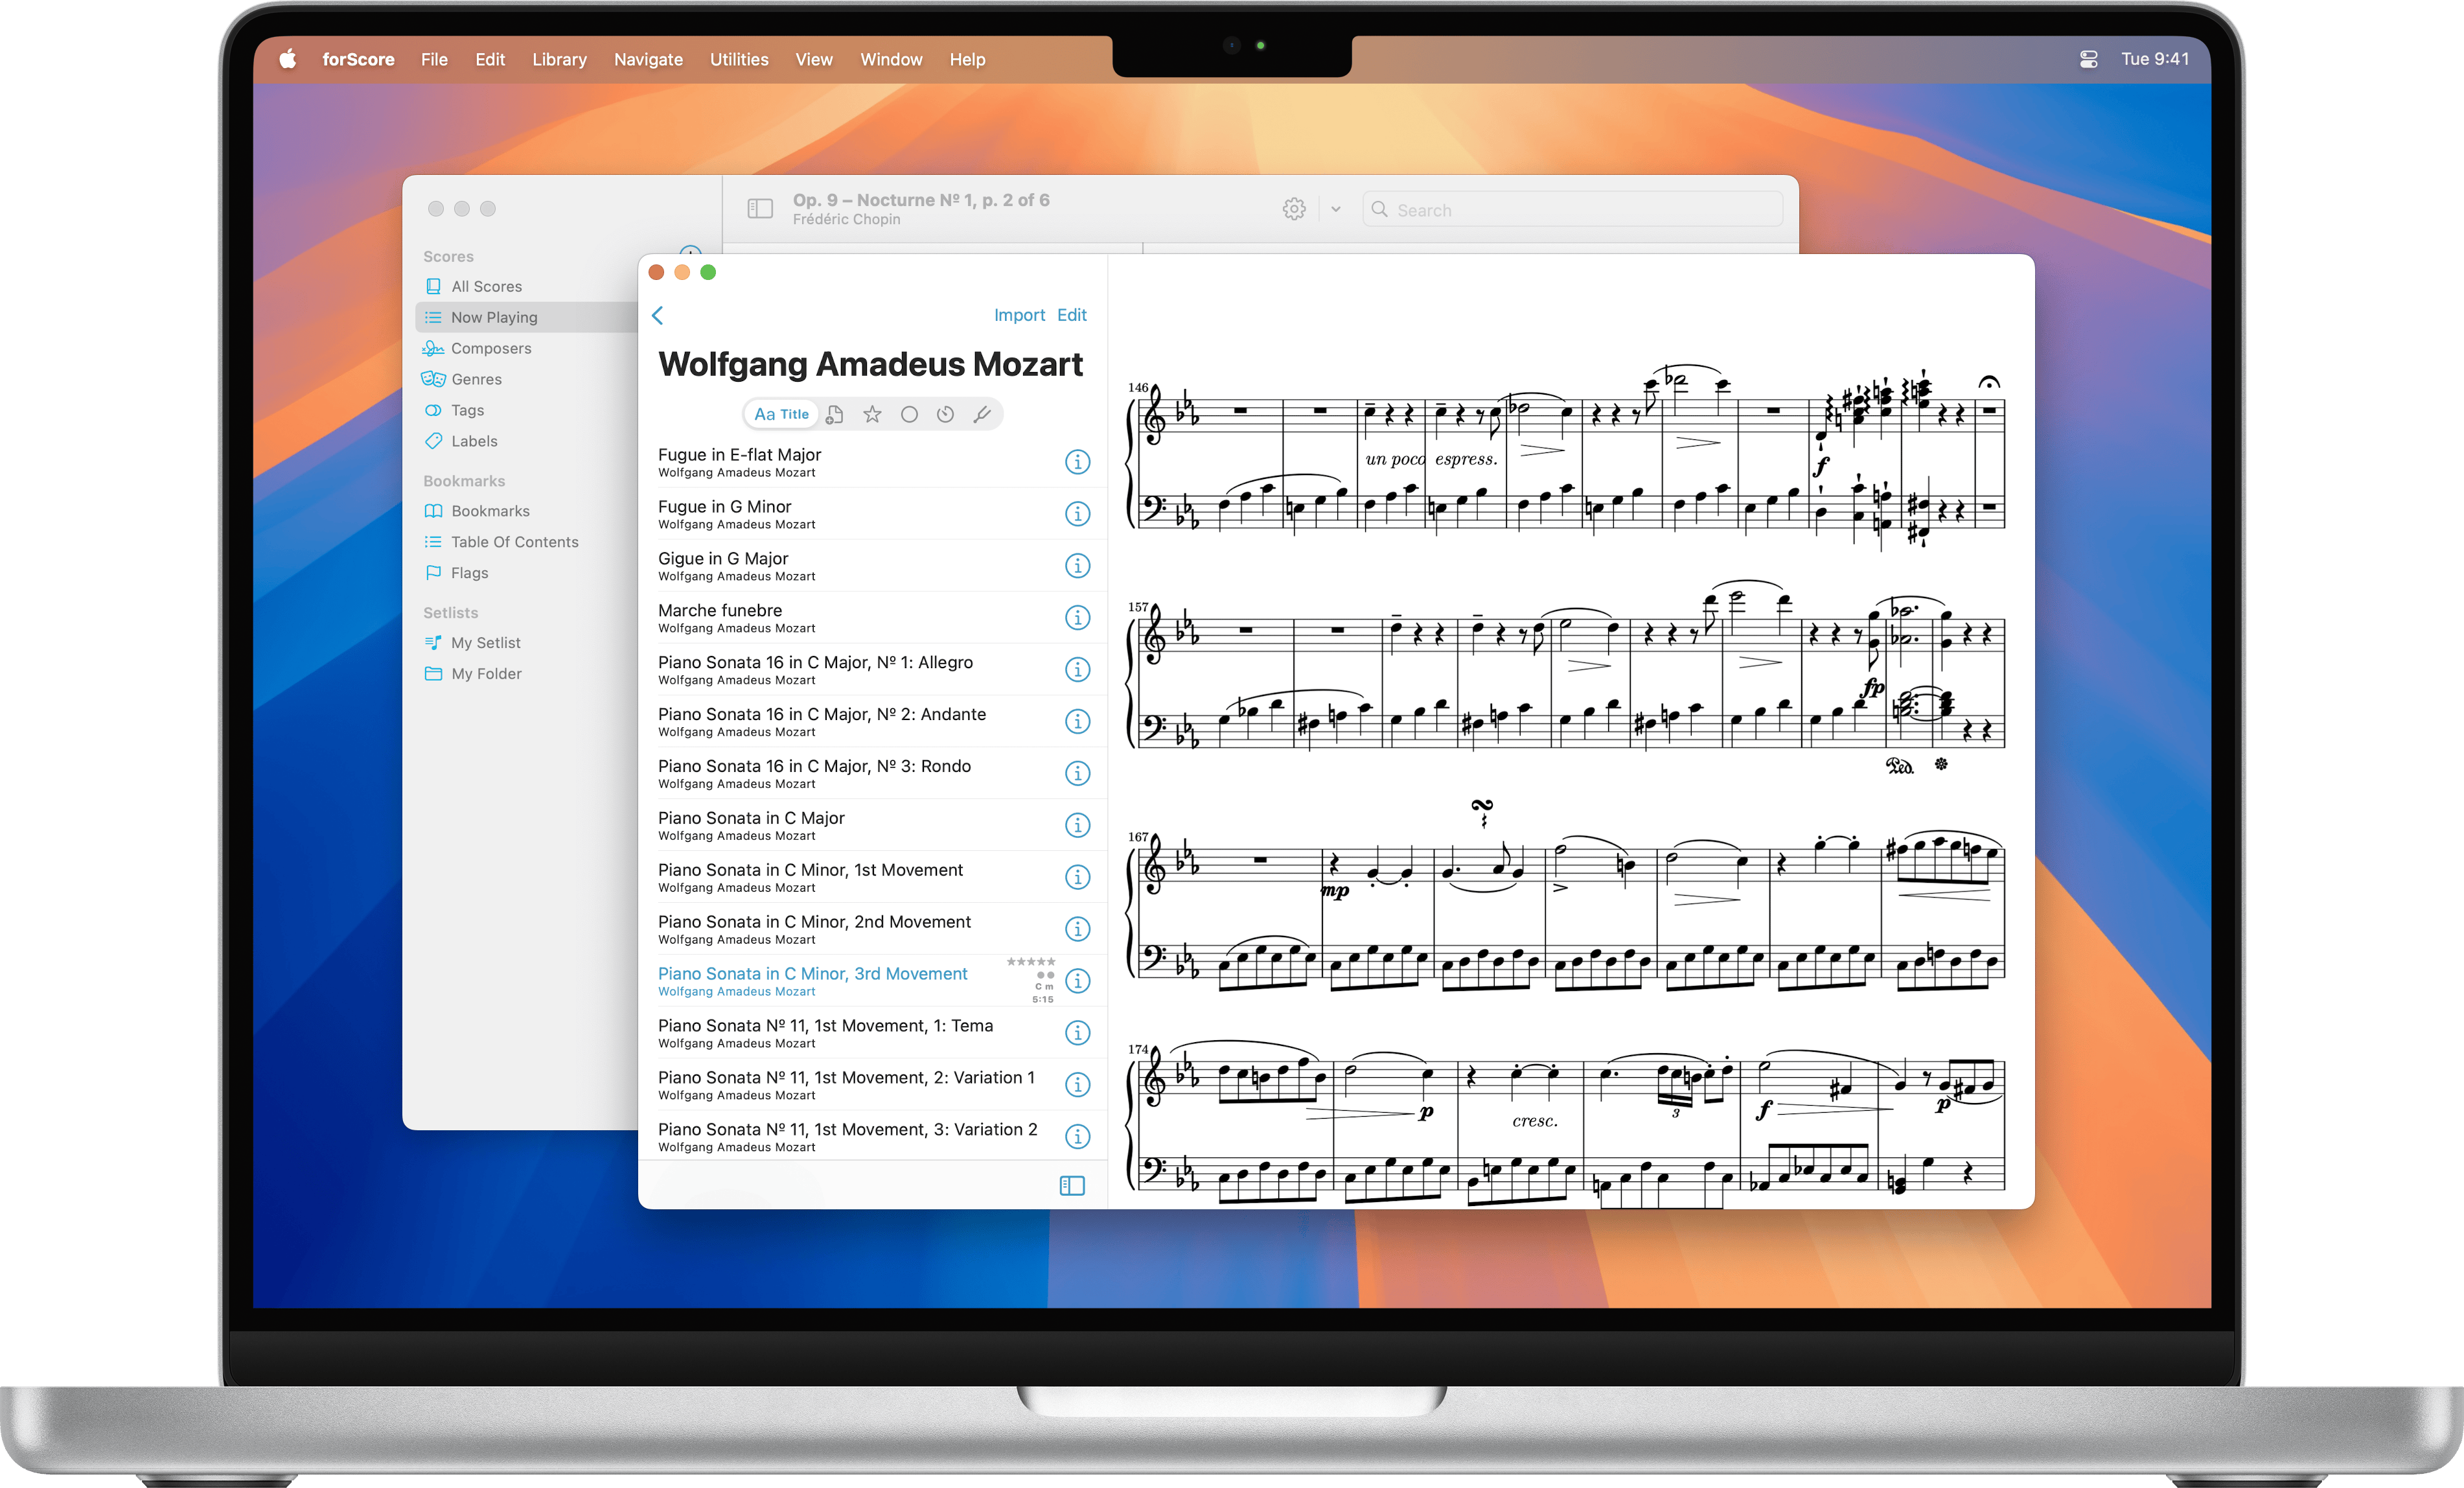The image size is (2464, 1488).
Task: Open info for Gigue in G Major
Action: coord(1077,566)
